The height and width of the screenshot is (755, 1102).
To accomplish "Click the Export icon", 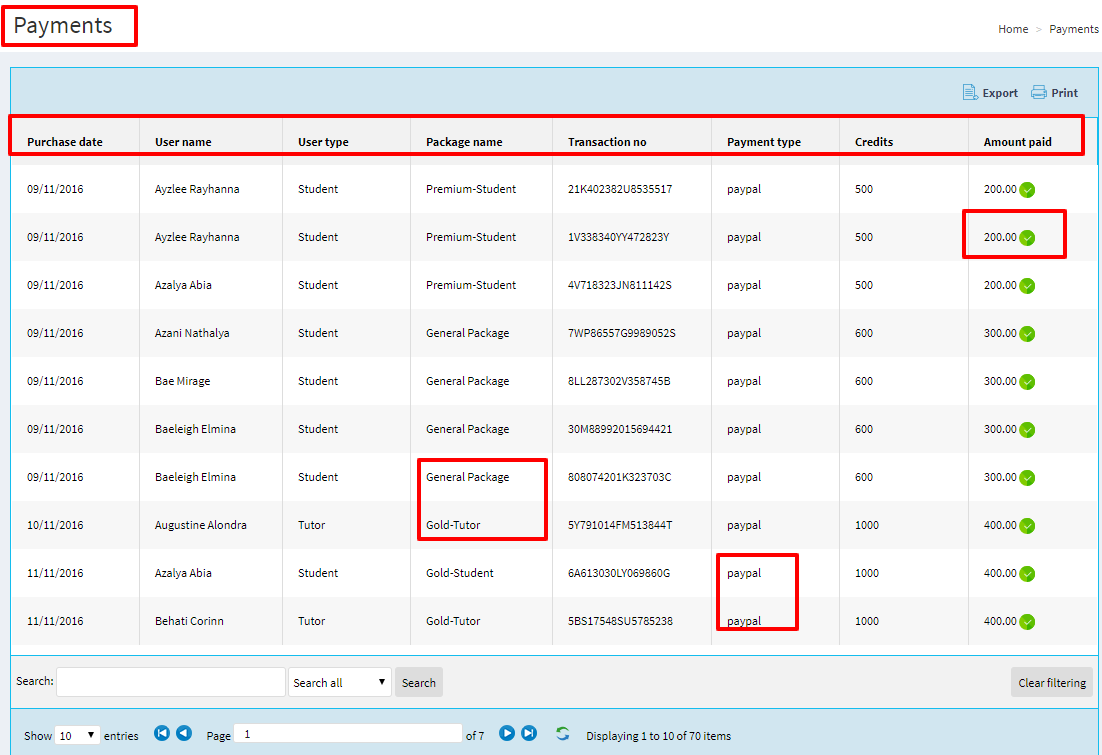I will tap(970, 93).
